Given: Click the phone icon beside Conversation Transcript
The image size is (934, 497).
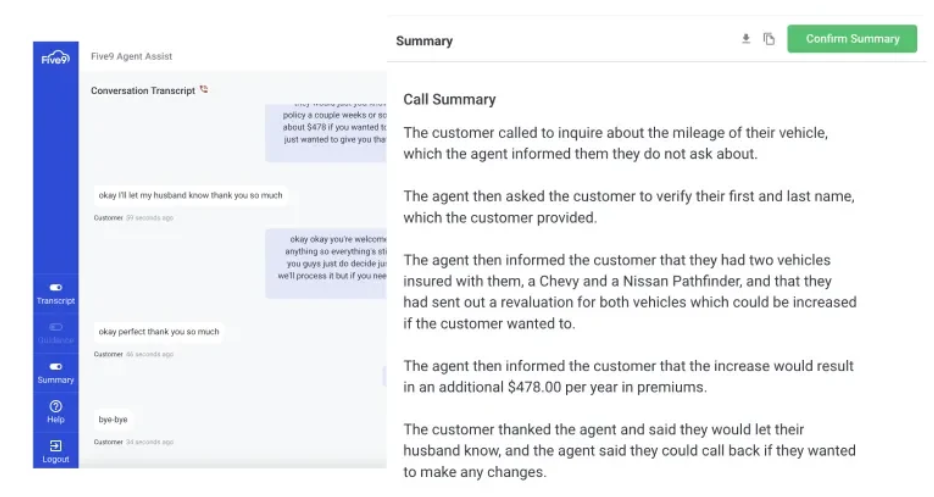Looking at the screenshot, I should pos(204,89).
